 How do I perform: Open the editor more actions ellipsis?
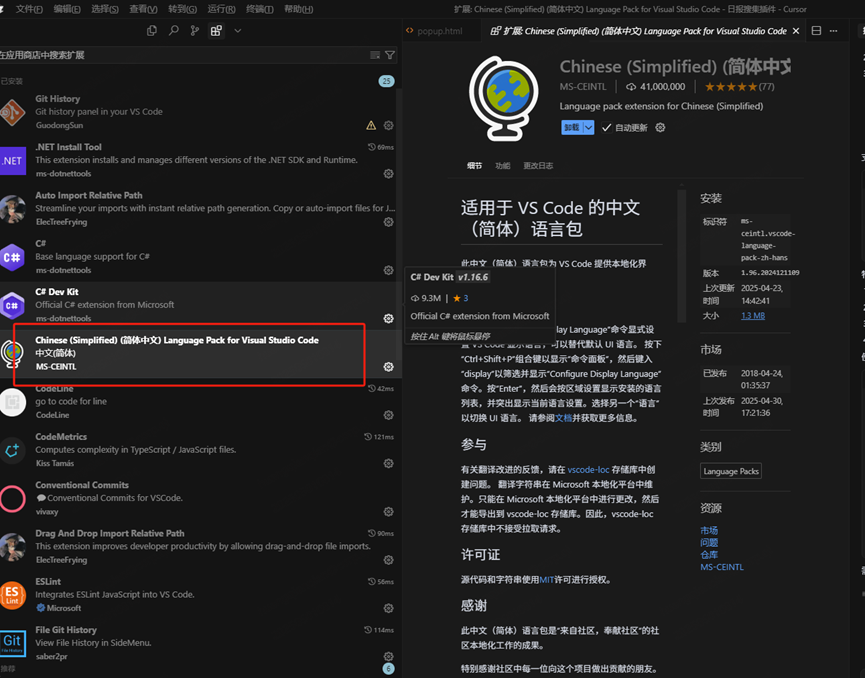click(x=834, y=31)
